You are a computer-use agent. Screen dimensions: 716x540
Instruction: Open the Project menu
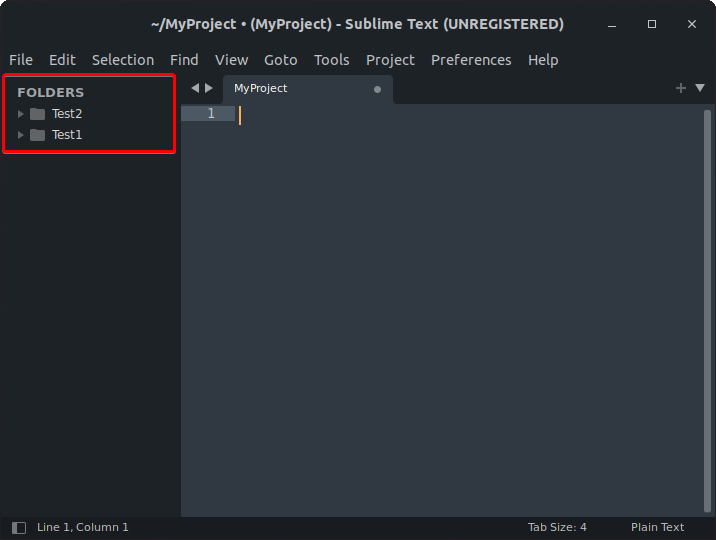click(390, 60)
